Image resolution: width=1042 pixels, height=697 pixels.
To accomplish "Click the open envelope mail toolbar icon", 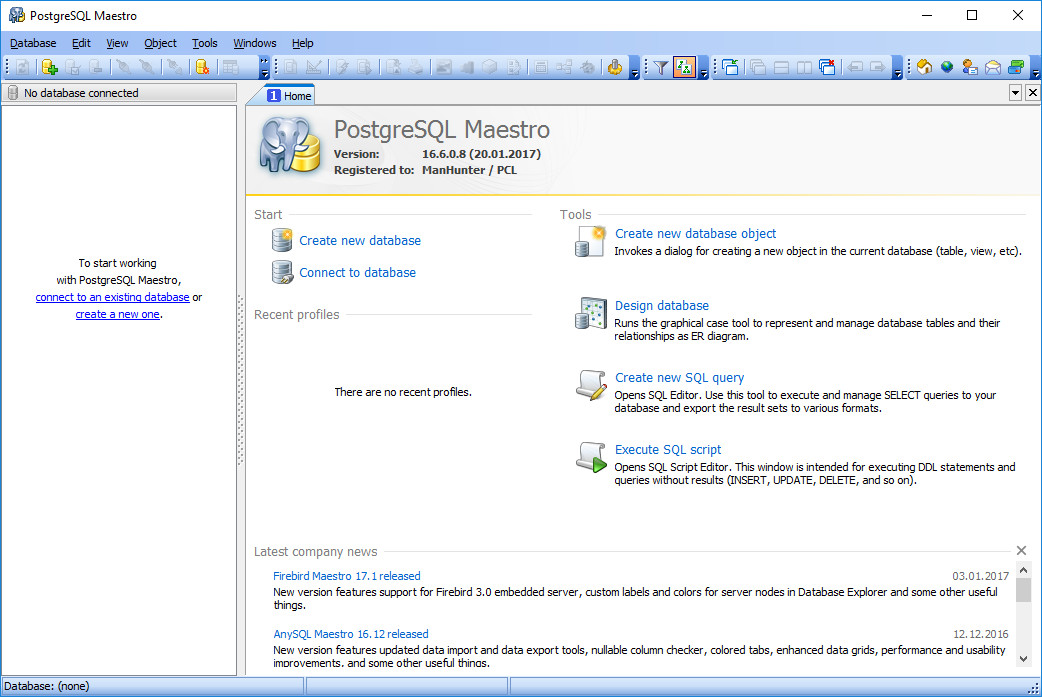I will tap(993, 67).
